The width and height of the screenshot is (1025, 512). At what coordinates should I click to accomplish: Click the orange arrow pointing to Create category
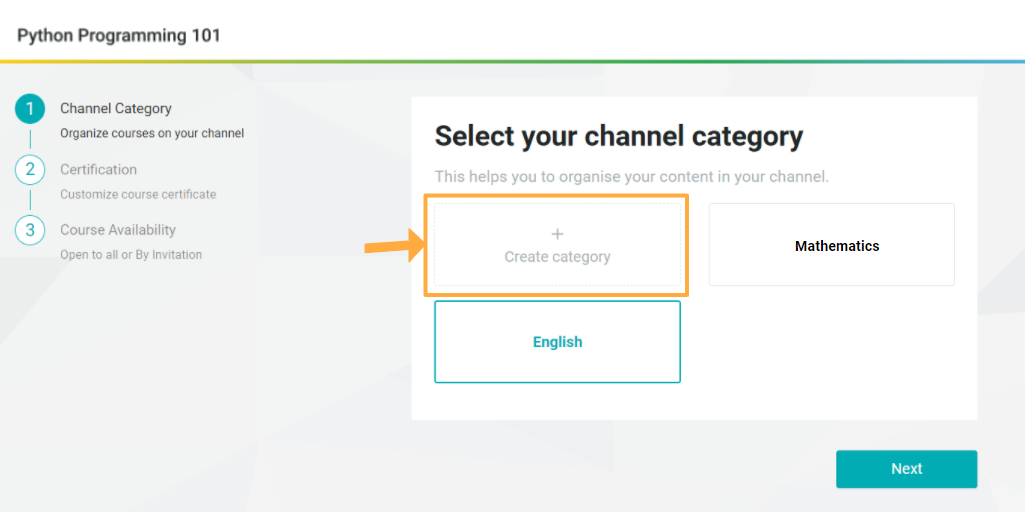click(395, 245)
